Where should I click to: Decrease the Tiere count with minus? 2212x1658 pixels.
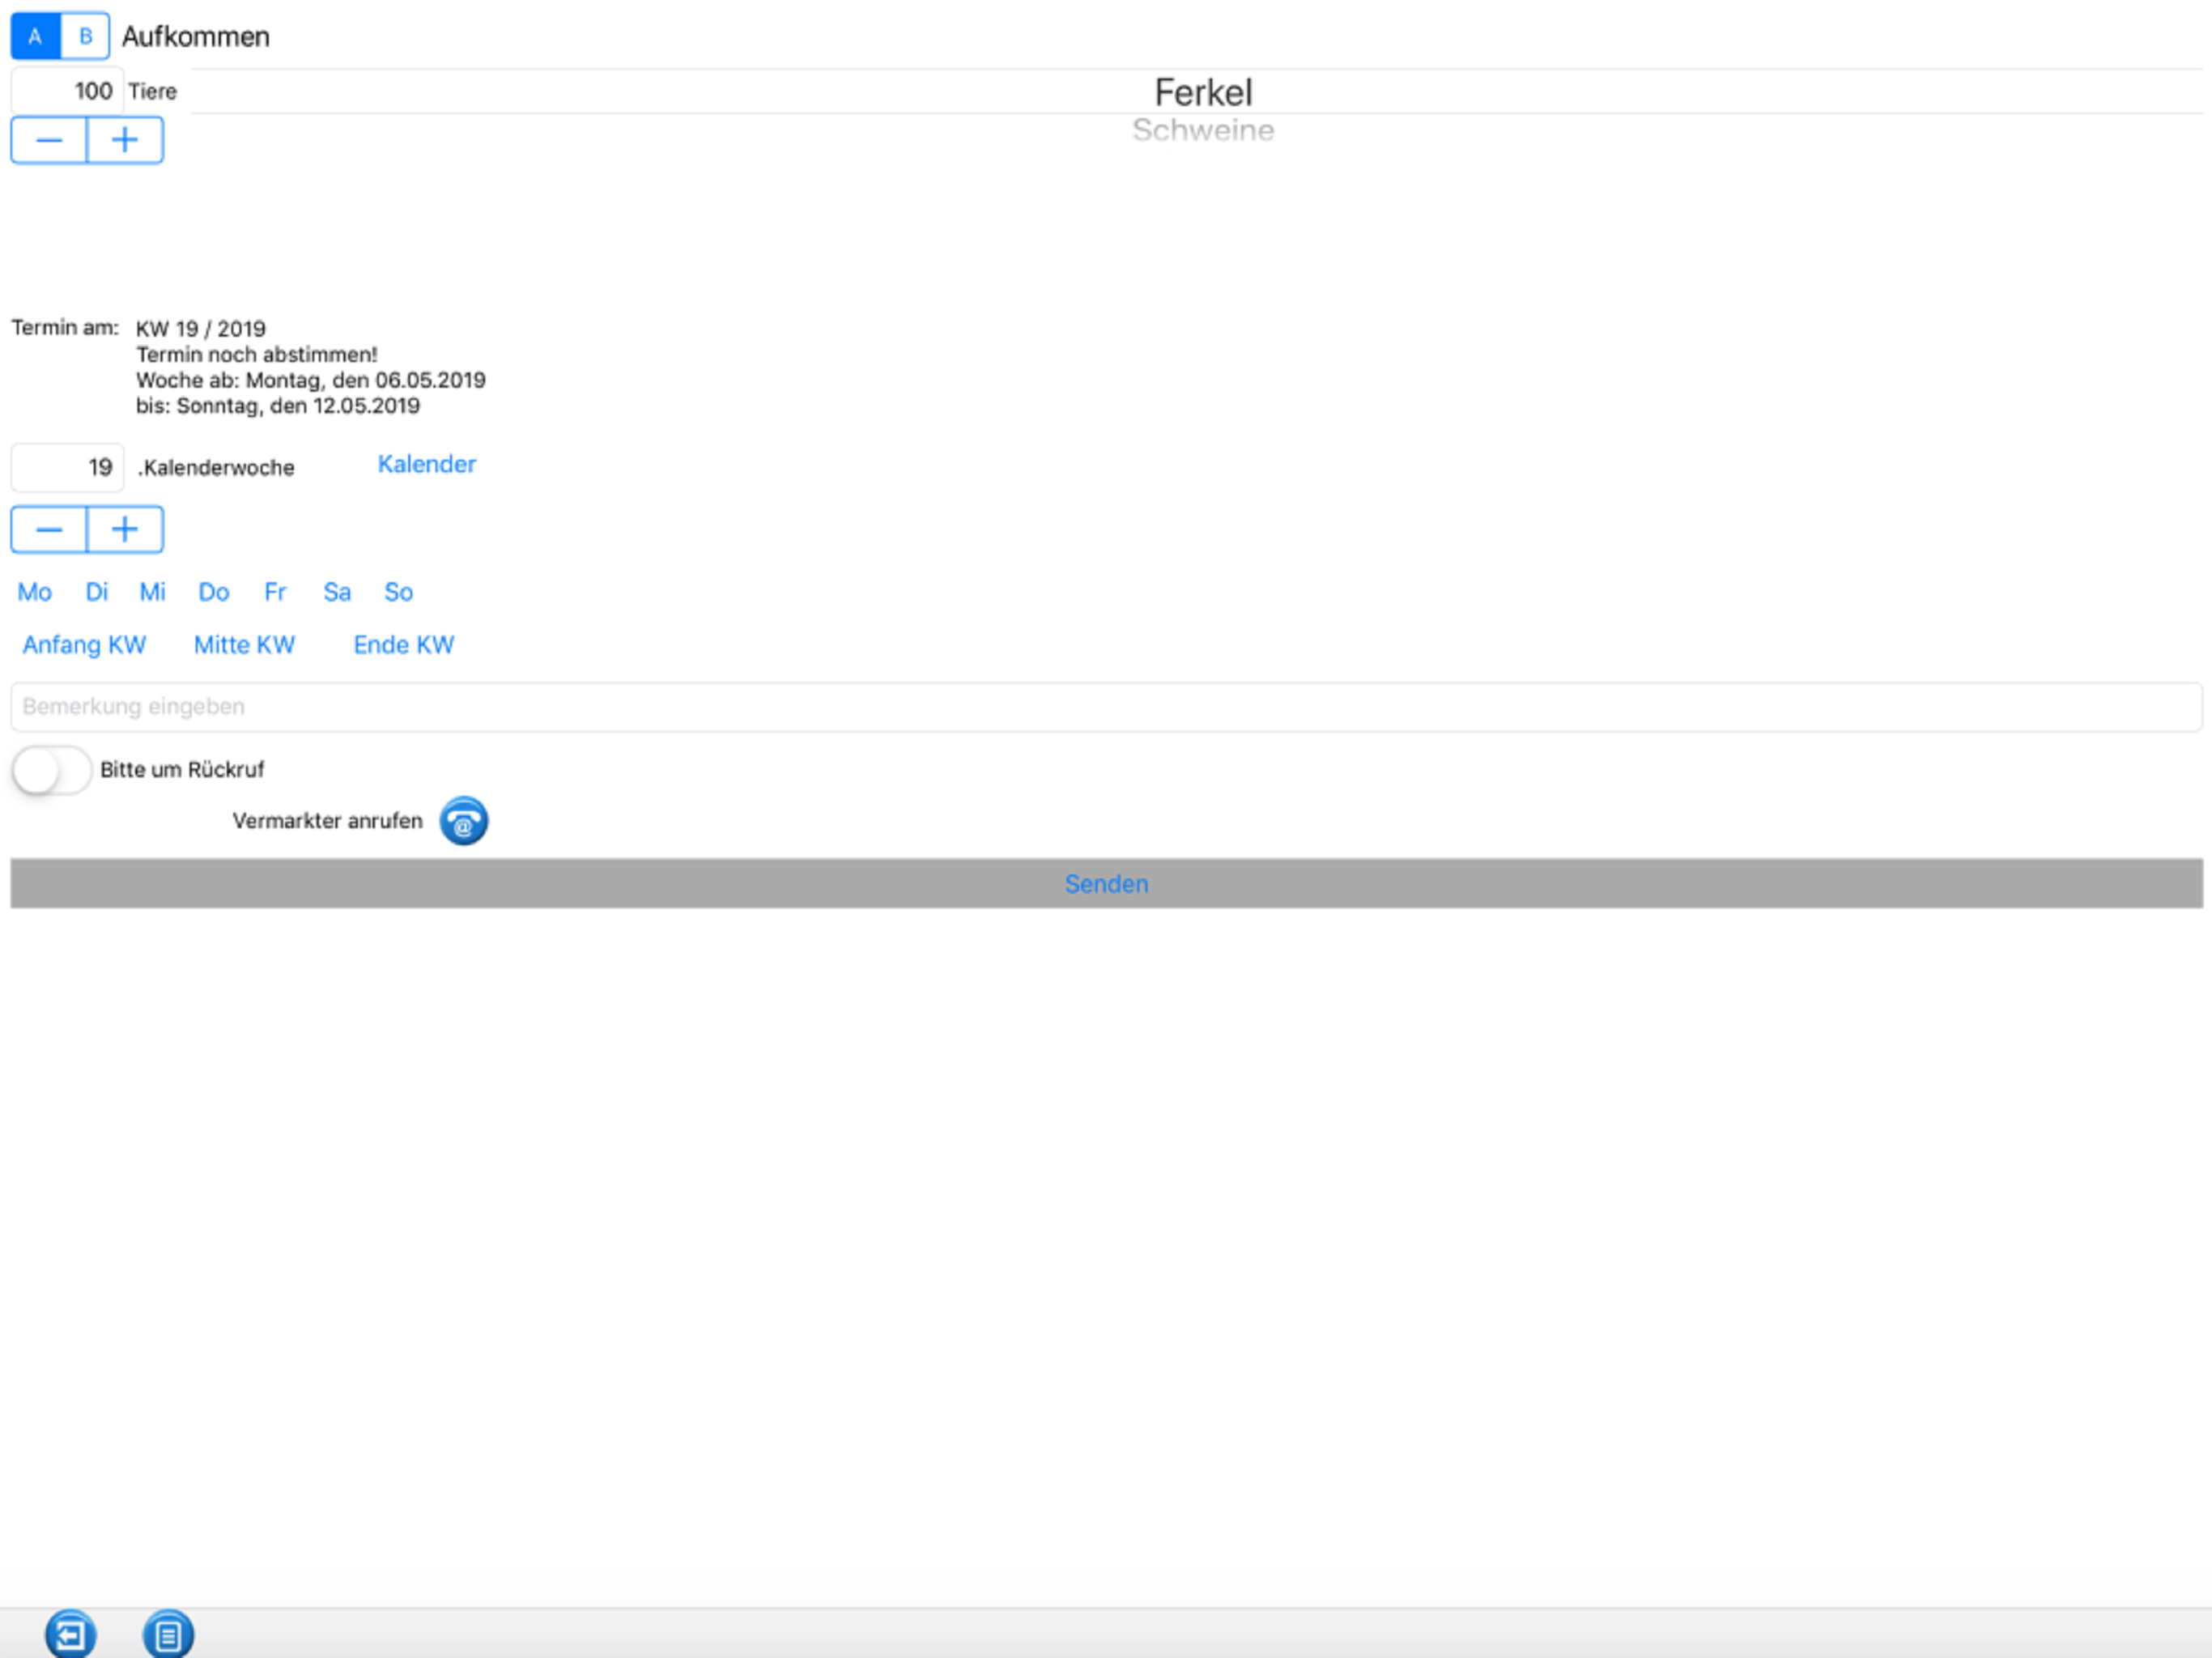tap(49, 140)
